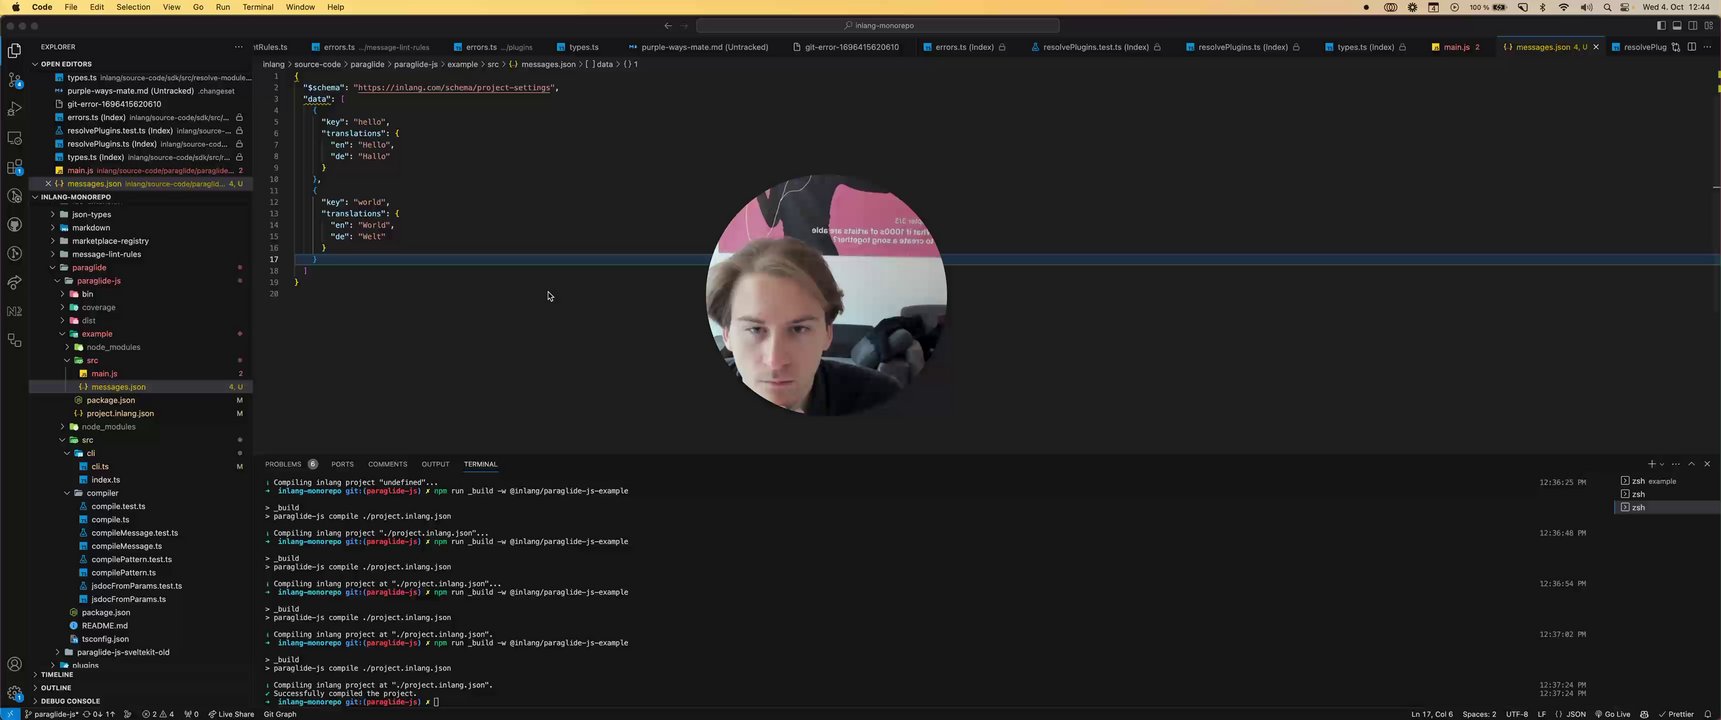Viewport: 1721px width, 720px height.
Task: Synchronize changes 0 down 1 up
Action: point(99,714)
